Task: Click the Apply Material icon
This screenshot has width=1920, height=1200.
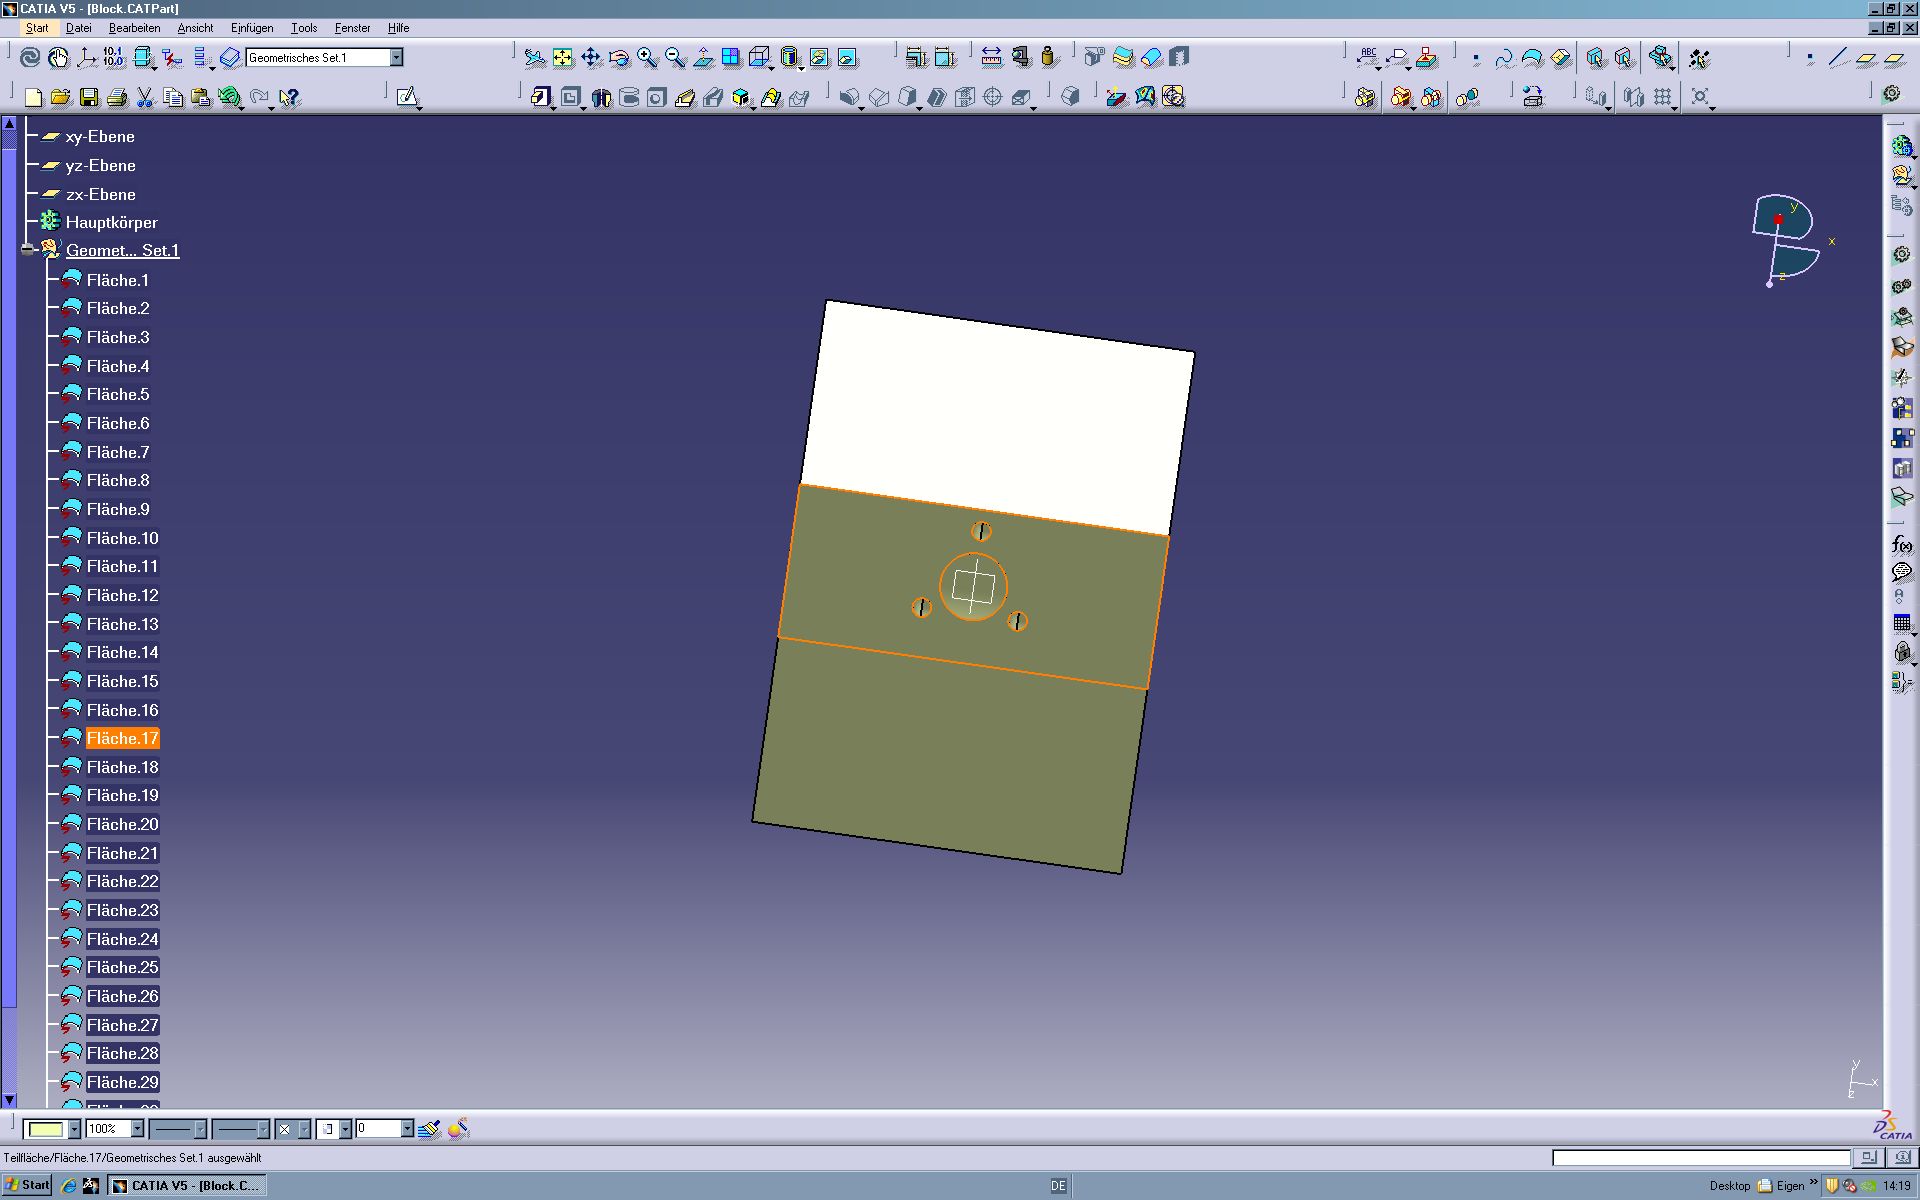Action: (x=1173, y=97)
